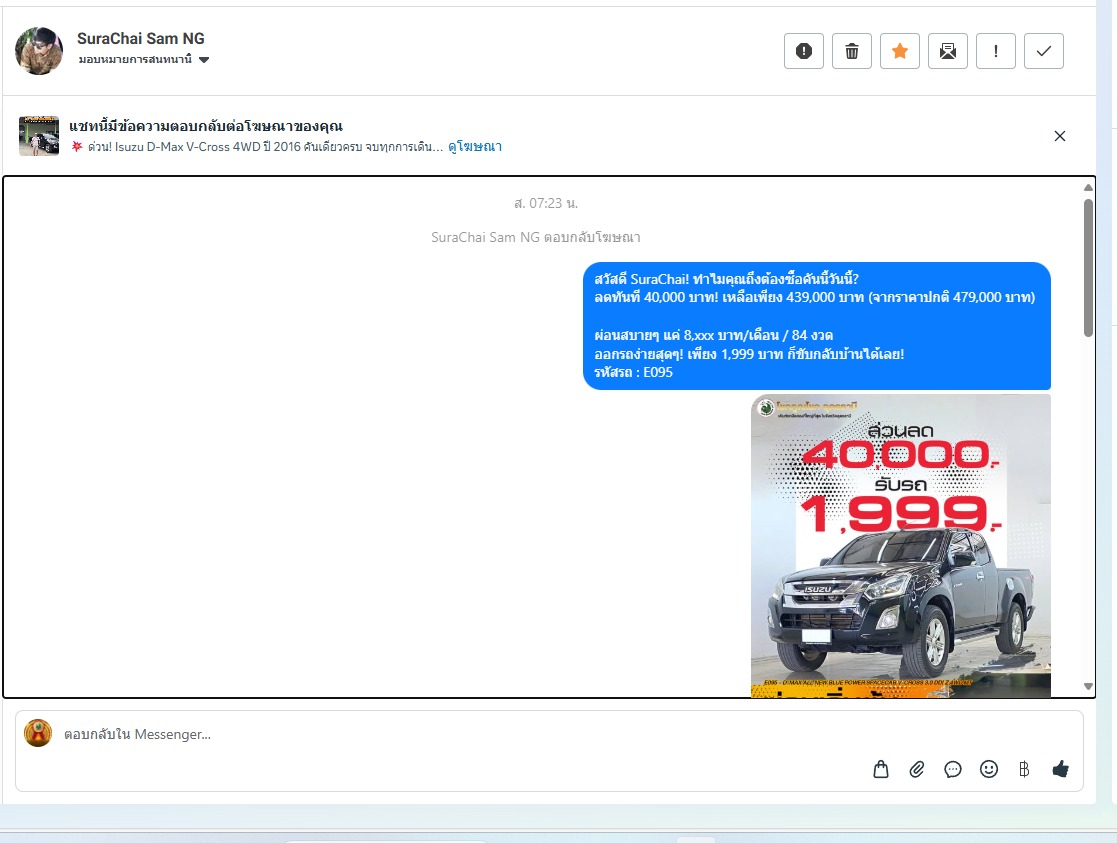This screenshot has width=1117, height=843.
Task: Open saved replies speech bubble icon
Action: point(952,769)
